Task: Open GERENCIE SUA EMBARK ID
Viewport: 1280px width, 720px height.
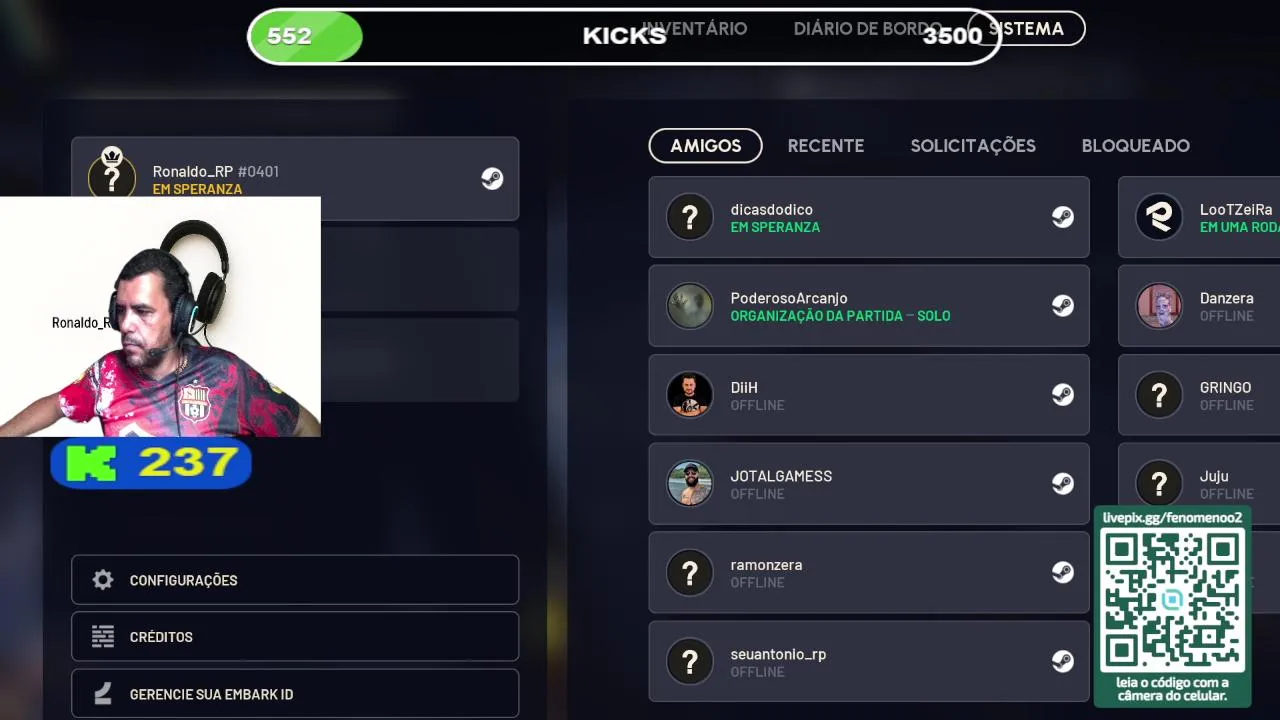Action: (x=295, y=694)
